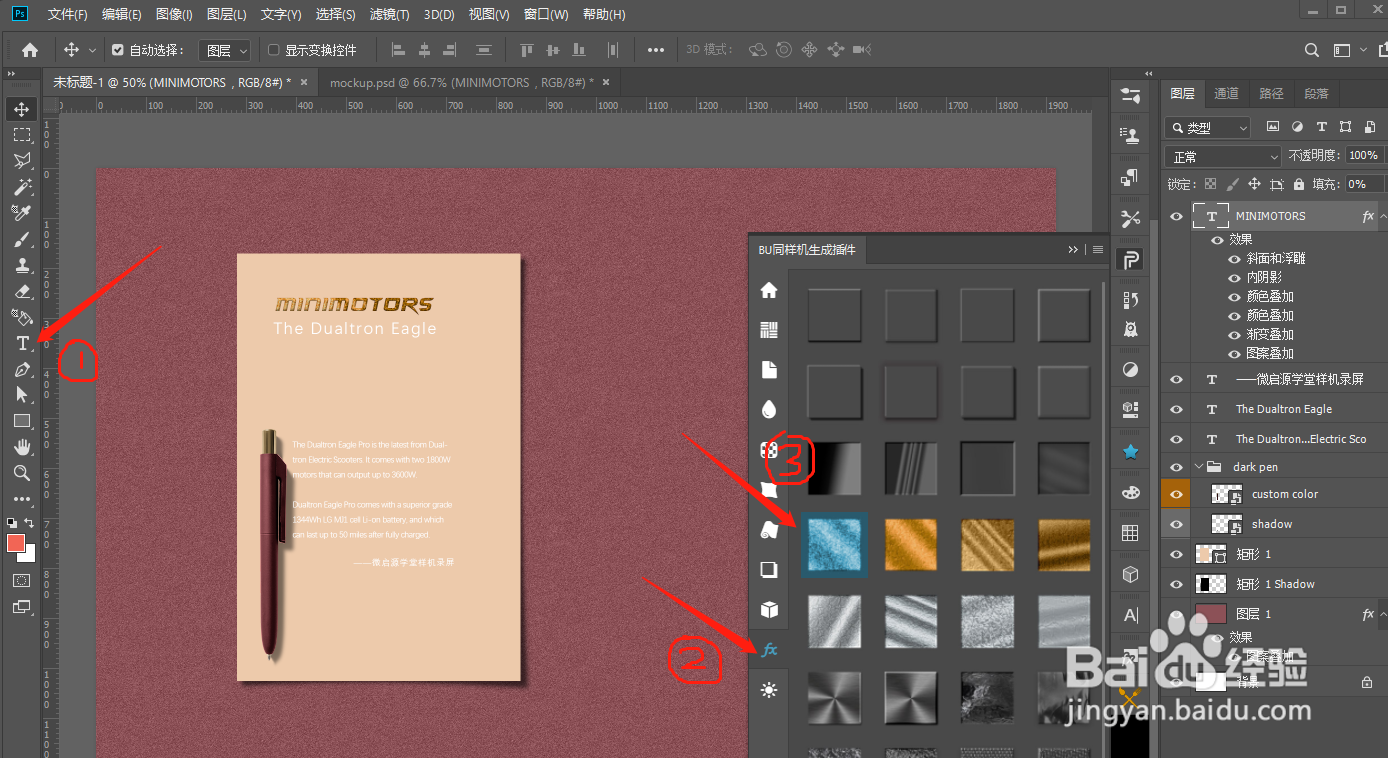This screenshot has width=1388, height=758.
Task: Open the 滤镜(T) menu
Action: [x=390, y=15]
